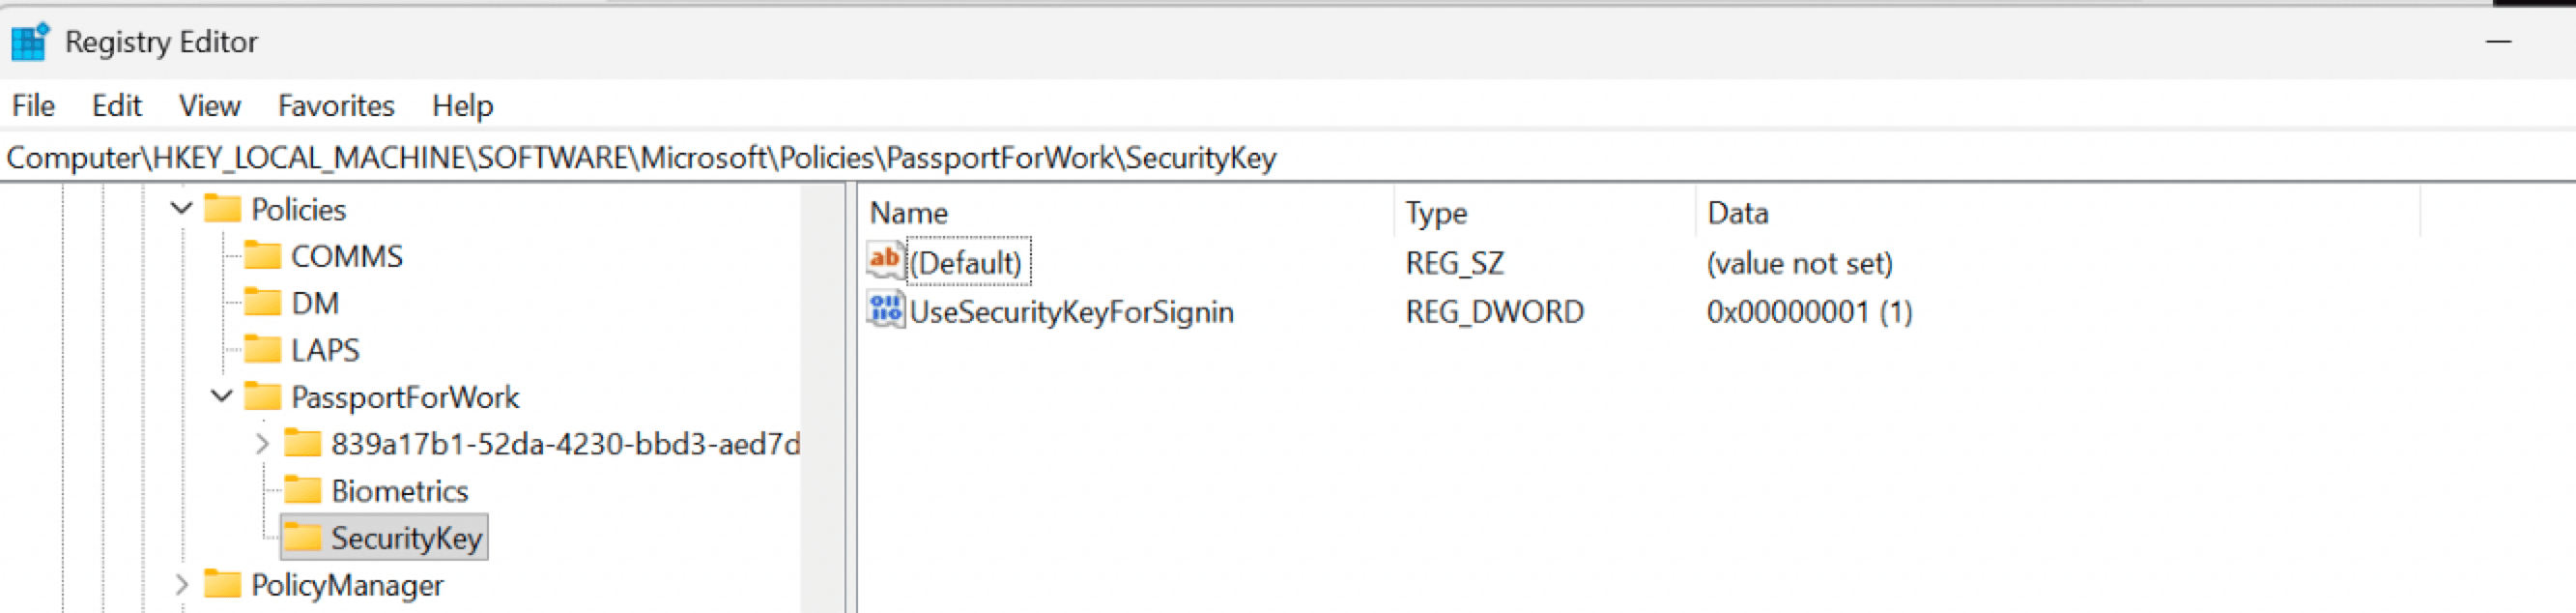This screenshot has width=2576, height=613.
Task: Open the View menu
Action: pyautogui.click(x=209, y=106)
